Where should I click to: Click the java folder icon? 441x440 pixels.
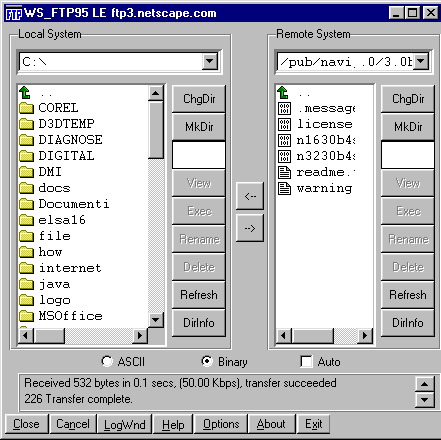26,284
